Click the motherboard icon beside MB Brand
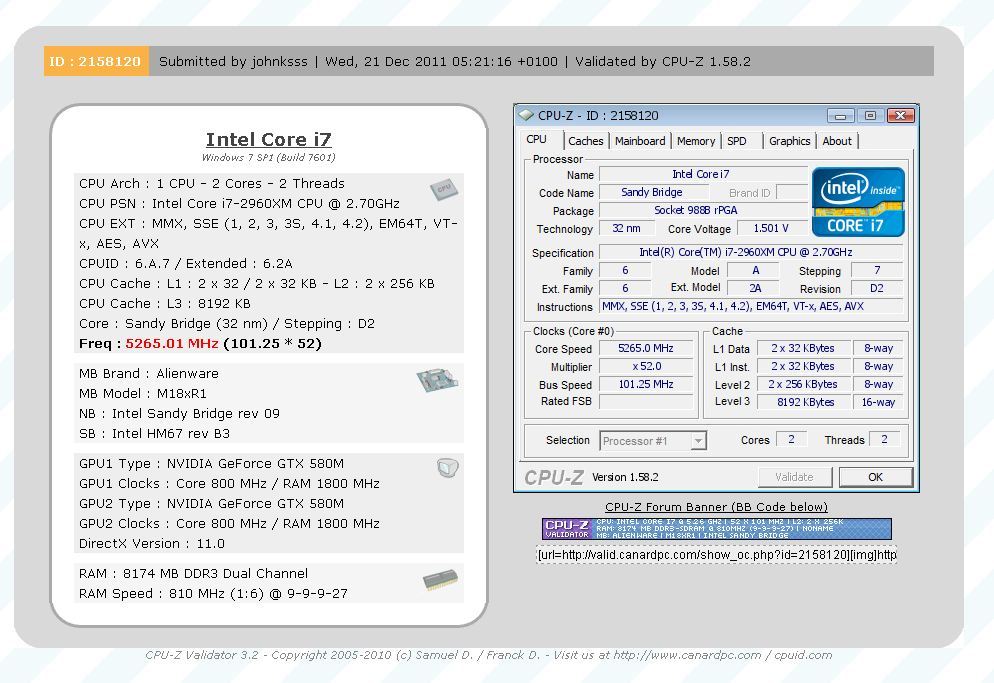Viewport: 994px width, 683px height. (x=437, y=380)
